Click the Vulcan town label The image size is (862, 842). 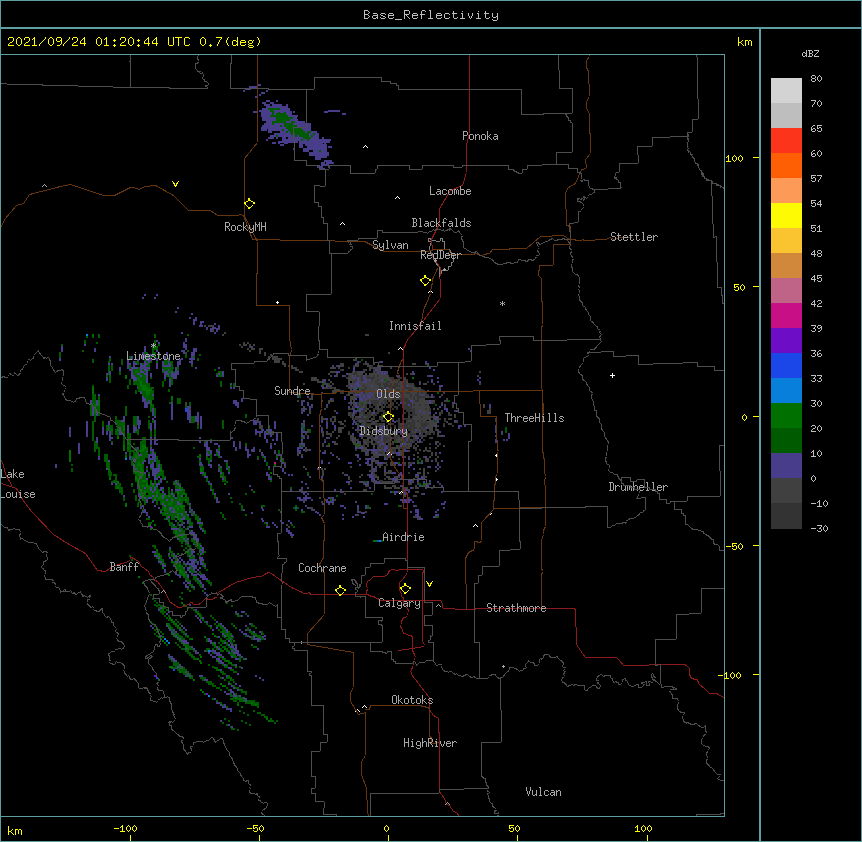(x=543, y=792)
